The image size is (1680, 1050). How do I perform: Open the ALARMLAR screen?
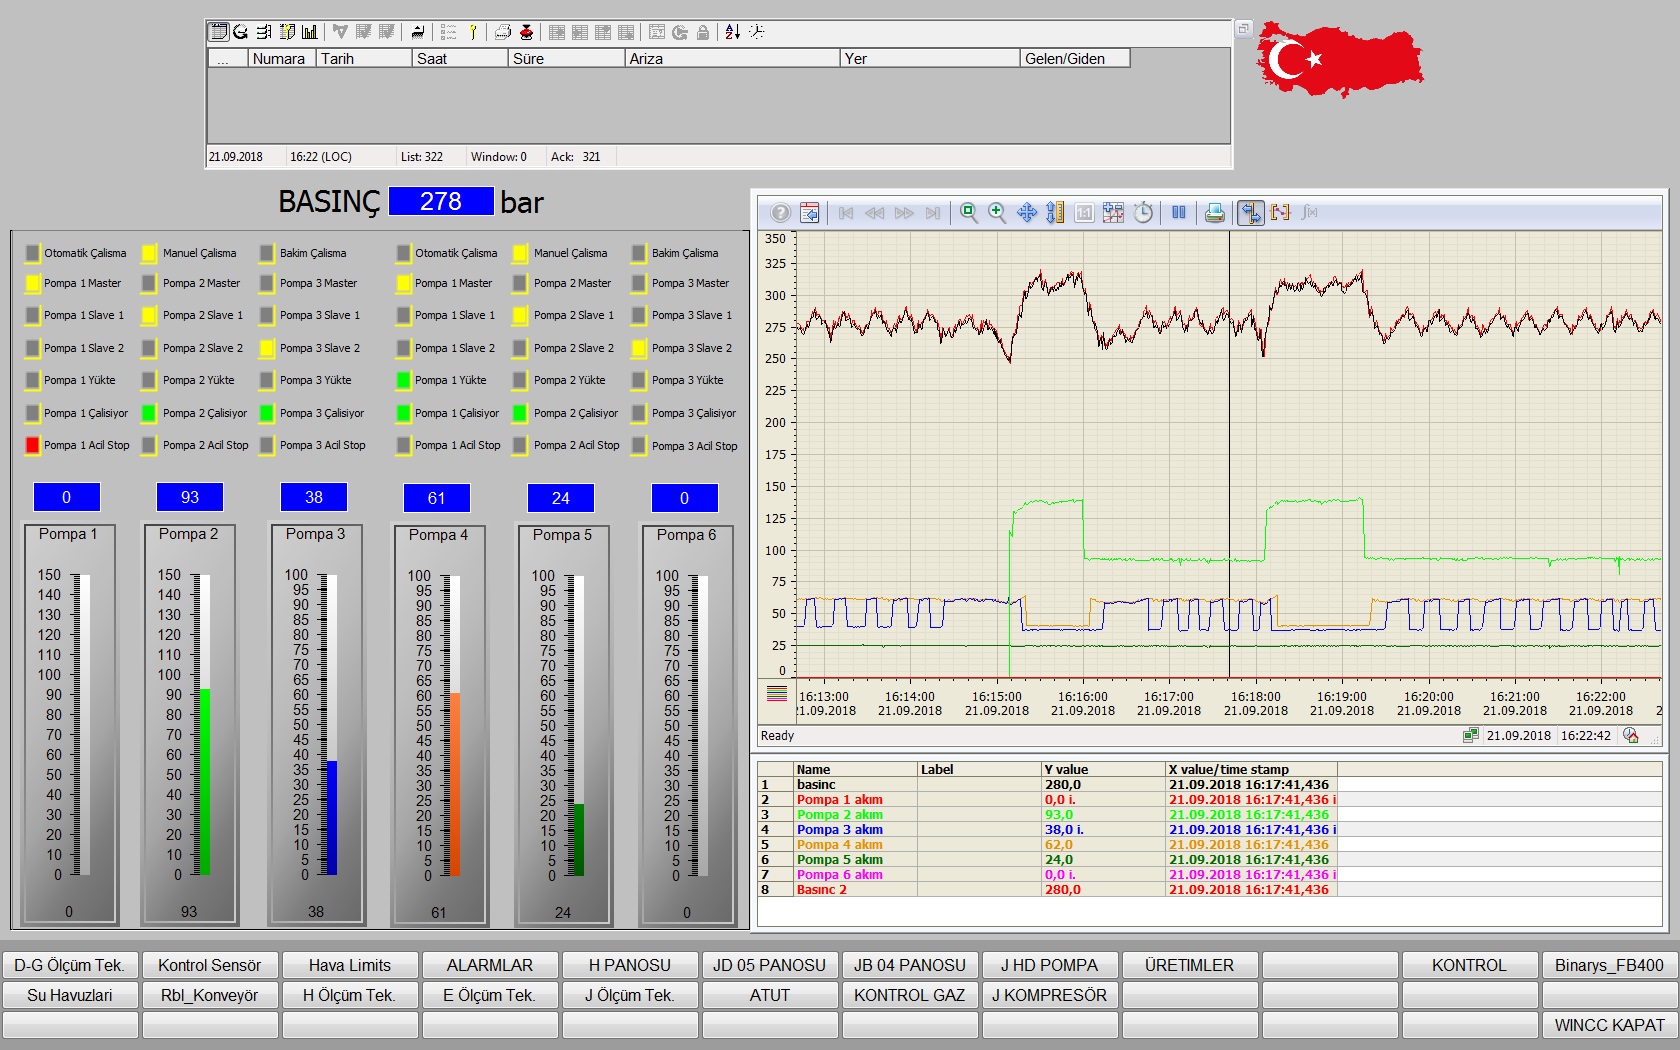point(489,965)
